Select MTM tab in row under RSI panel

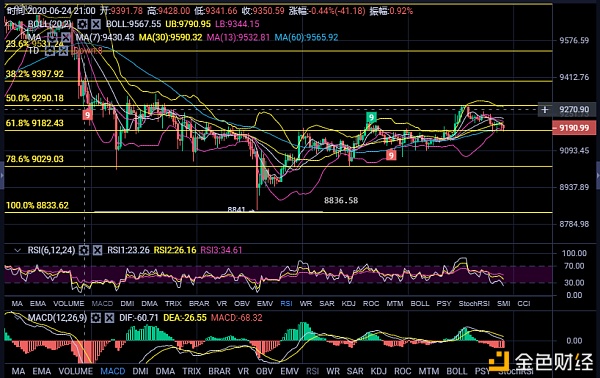(395, 303)
